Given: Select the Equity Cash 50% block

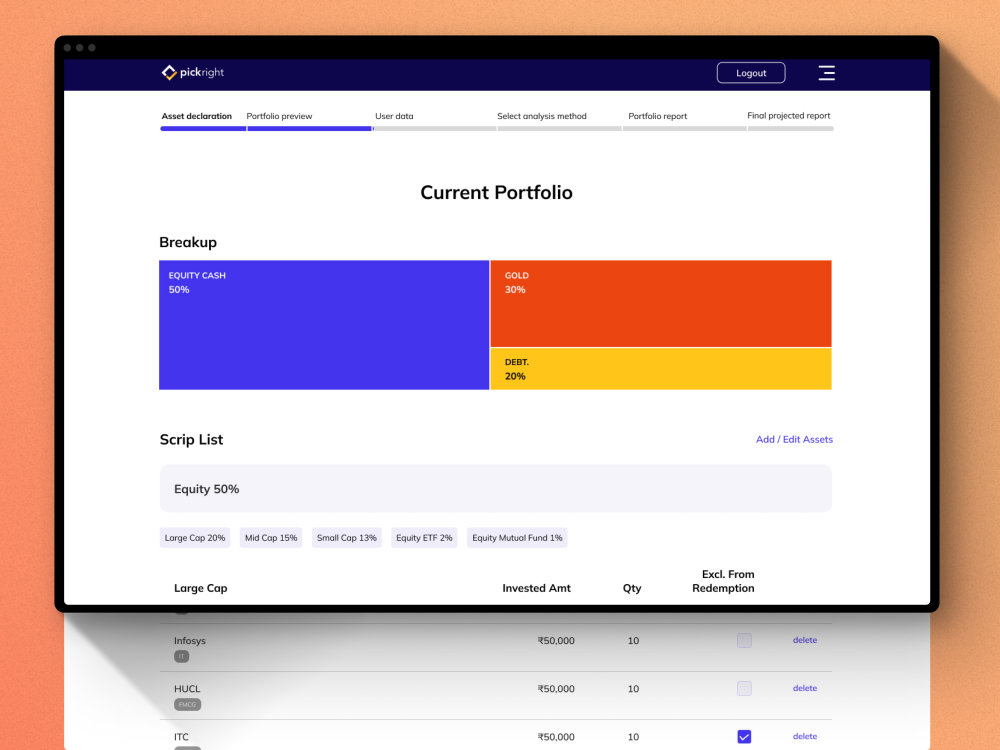Looking at the screenshot, I should (324, 325).
